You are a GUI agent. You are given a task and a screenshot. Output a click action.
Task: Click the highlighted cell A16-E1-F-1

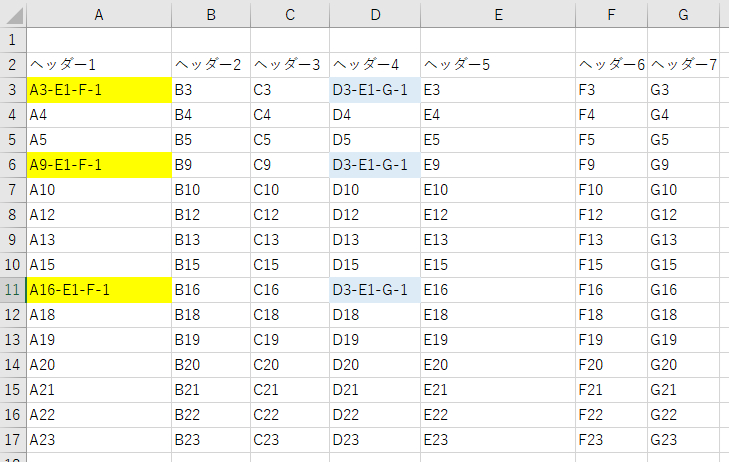click(98, 290)
